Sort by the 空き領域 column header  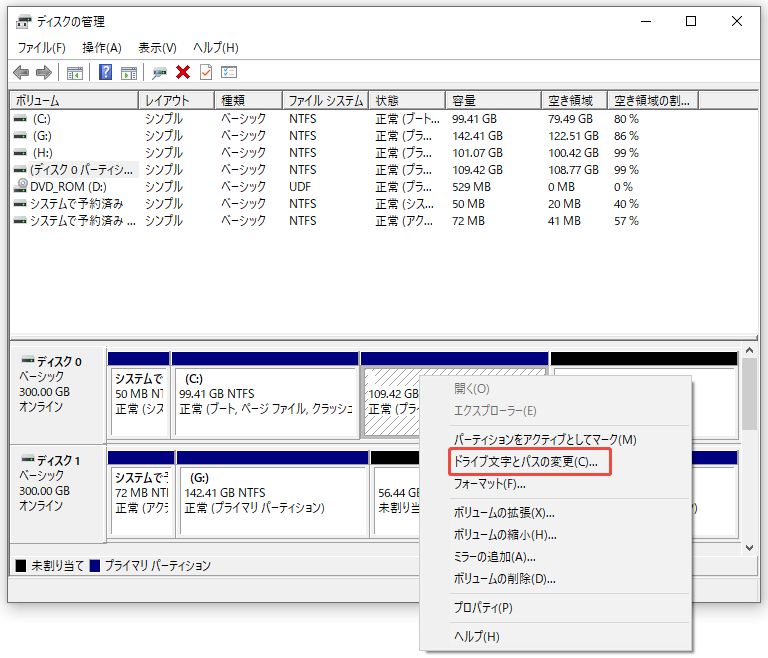pyautogui.click(x=575, y=100)
